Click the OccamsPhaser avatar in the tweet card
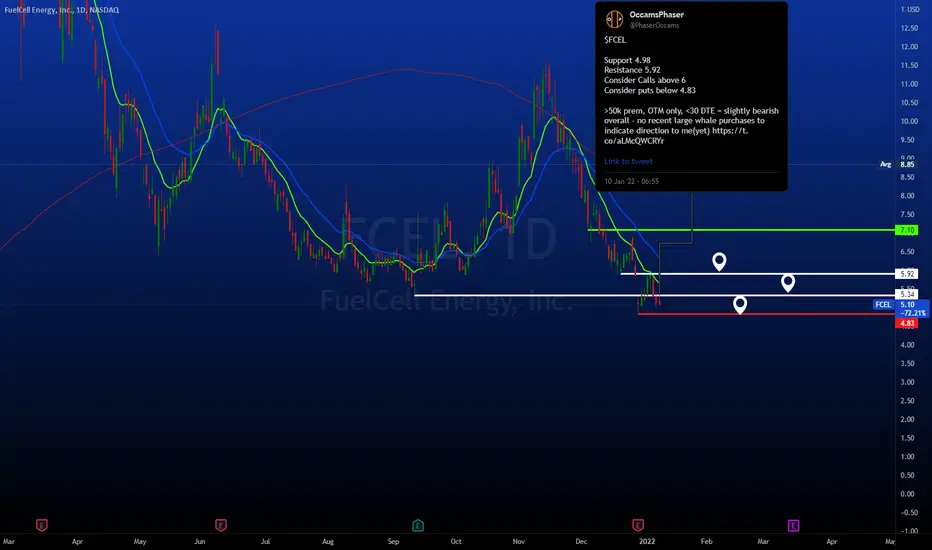Viewport: 932px width, 550px height. (x=614, y=19)
